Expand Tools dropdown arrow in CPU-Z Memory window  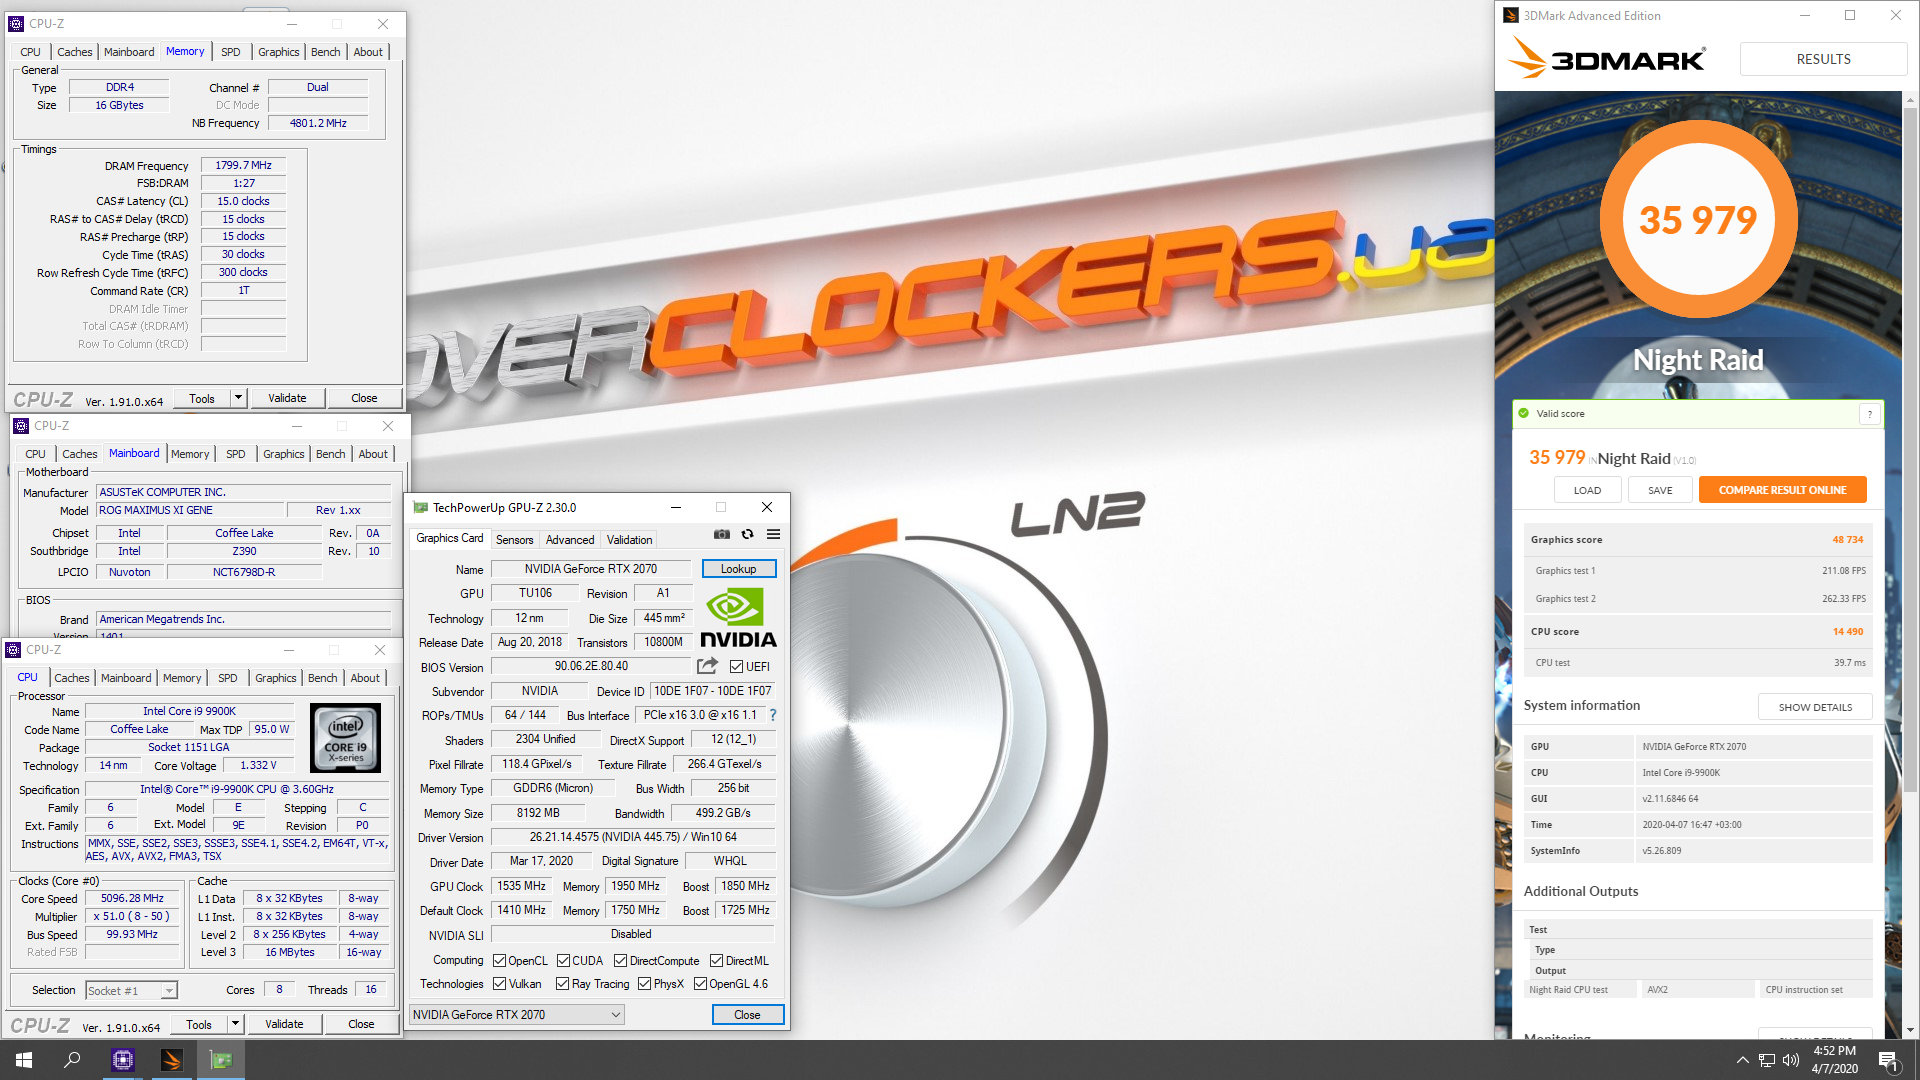238,398
